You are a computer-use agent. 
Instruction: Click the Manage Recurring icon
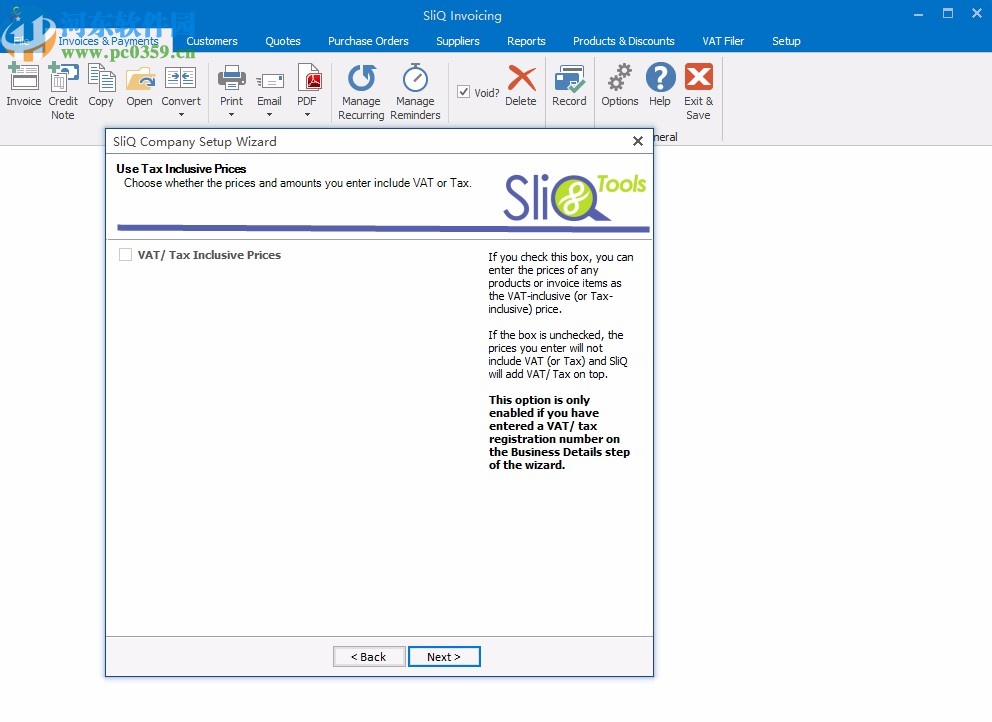tap(360, 90)
